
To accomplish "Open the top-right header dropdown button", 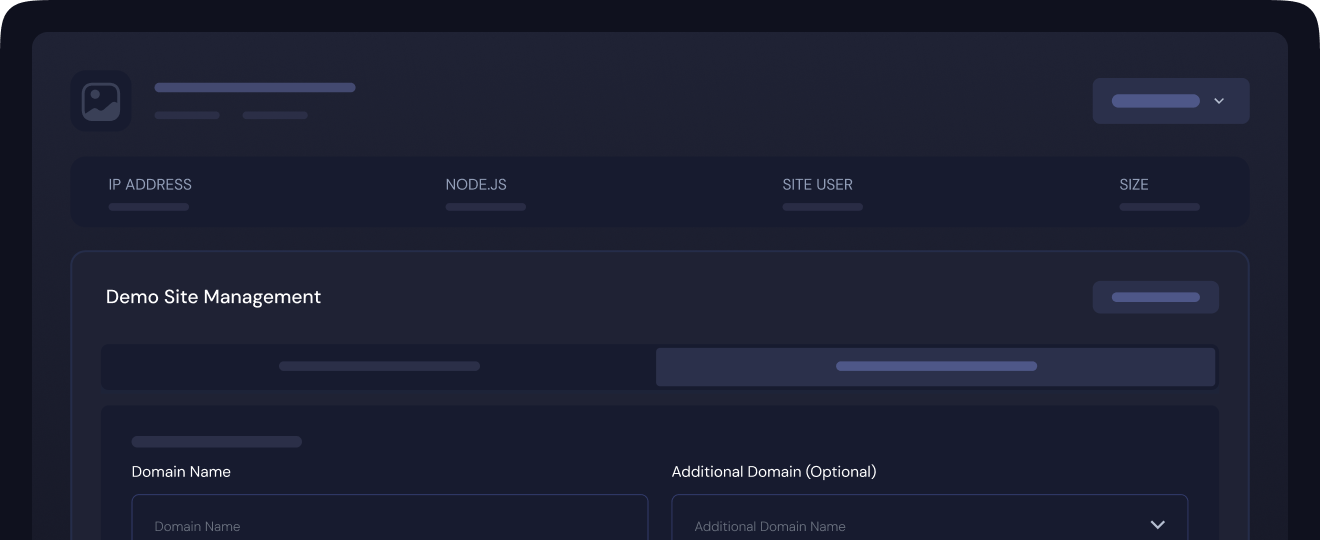I will pos(1170,101).
